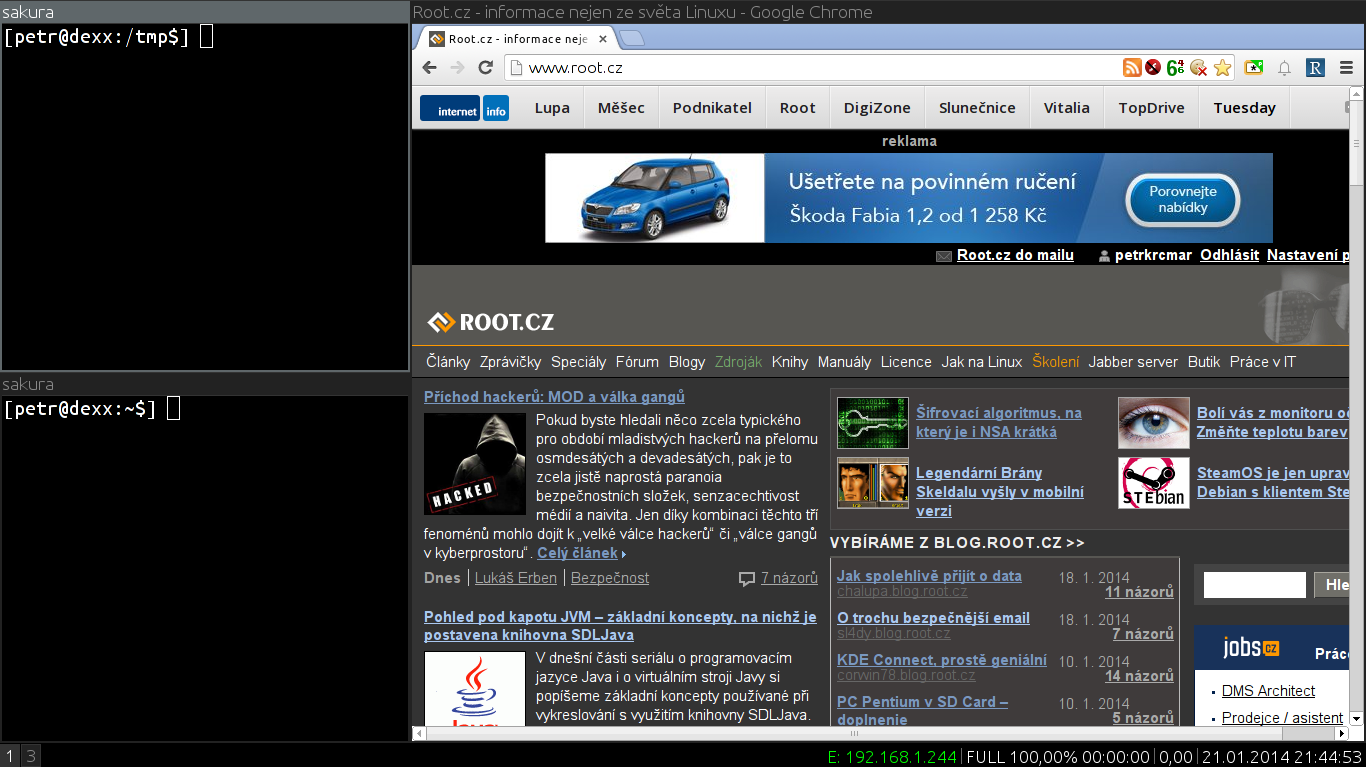
Task: Open the Root.cz do mailu link
Action: [1015, 255]
